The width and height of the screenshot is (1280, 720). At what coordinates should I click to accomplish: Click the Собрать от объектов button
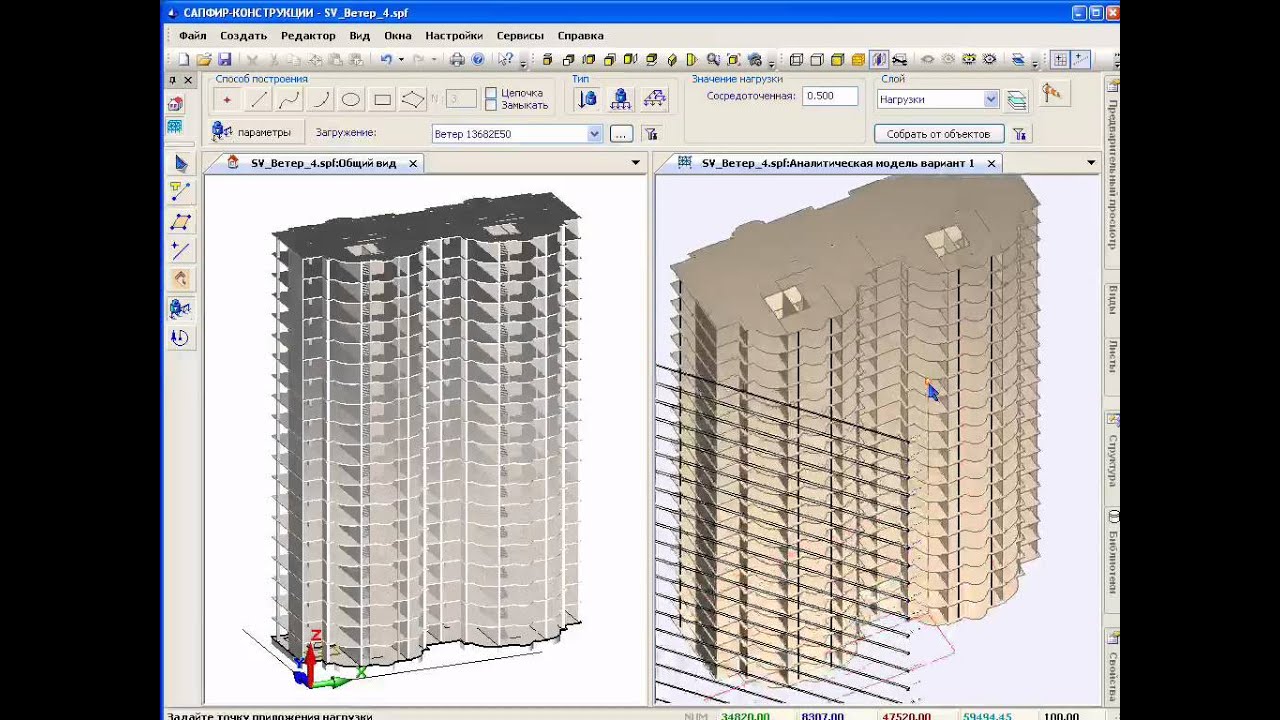click(x=938, y=134)
